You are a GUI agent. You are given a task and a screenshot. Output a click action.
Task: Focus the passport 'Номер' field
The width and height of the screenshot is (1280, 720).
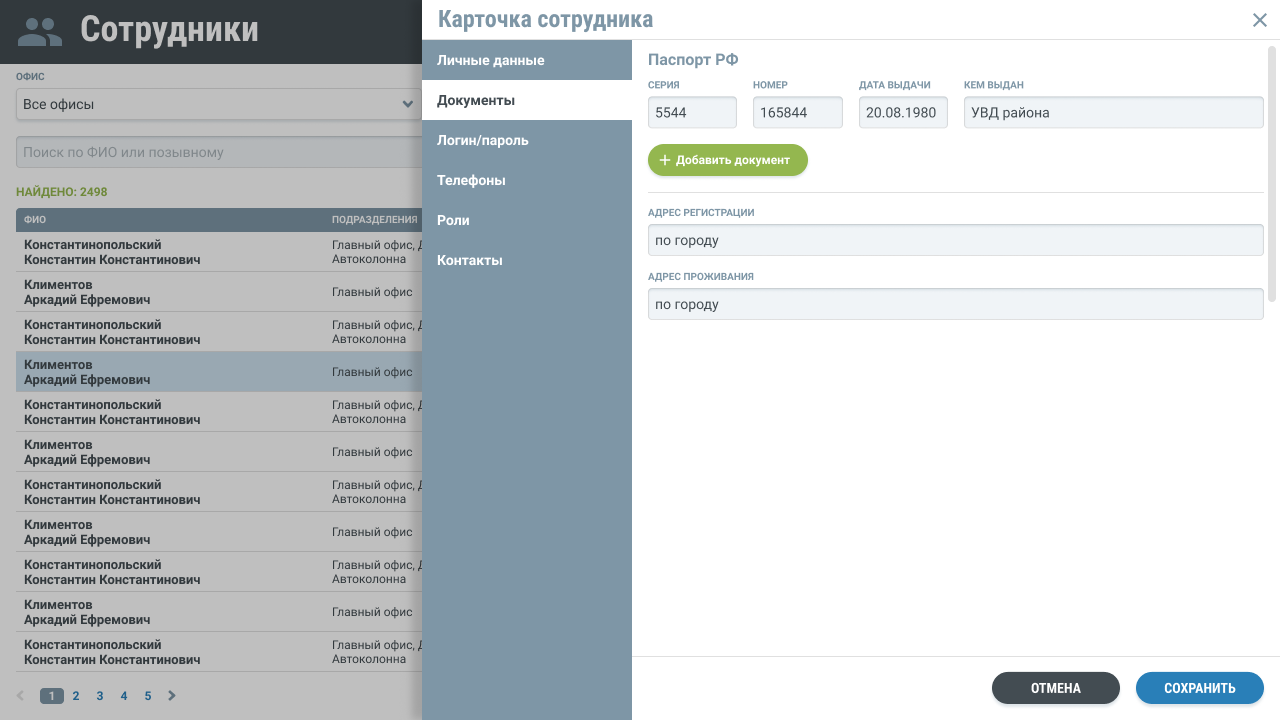pos(797,113)
